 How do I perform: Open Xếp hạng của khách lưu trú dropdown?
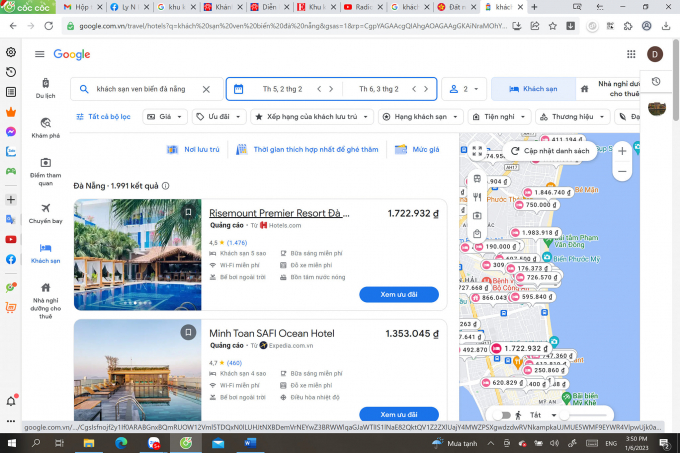coord(312,117)
